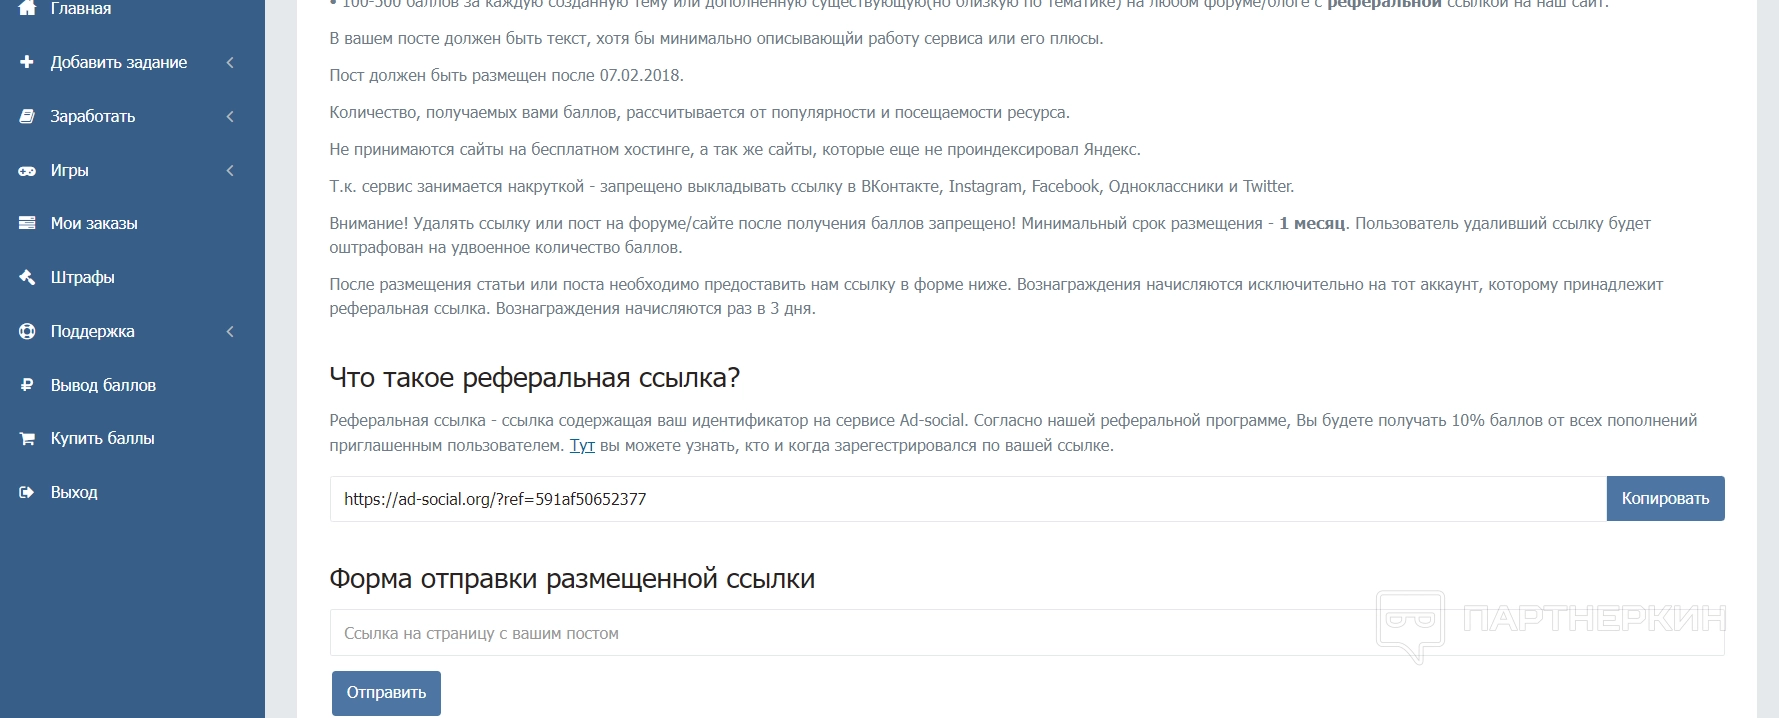Click the lifebuoy icon beside Поддержка
The image size is (1779, 718).
[x=27, y=331]
